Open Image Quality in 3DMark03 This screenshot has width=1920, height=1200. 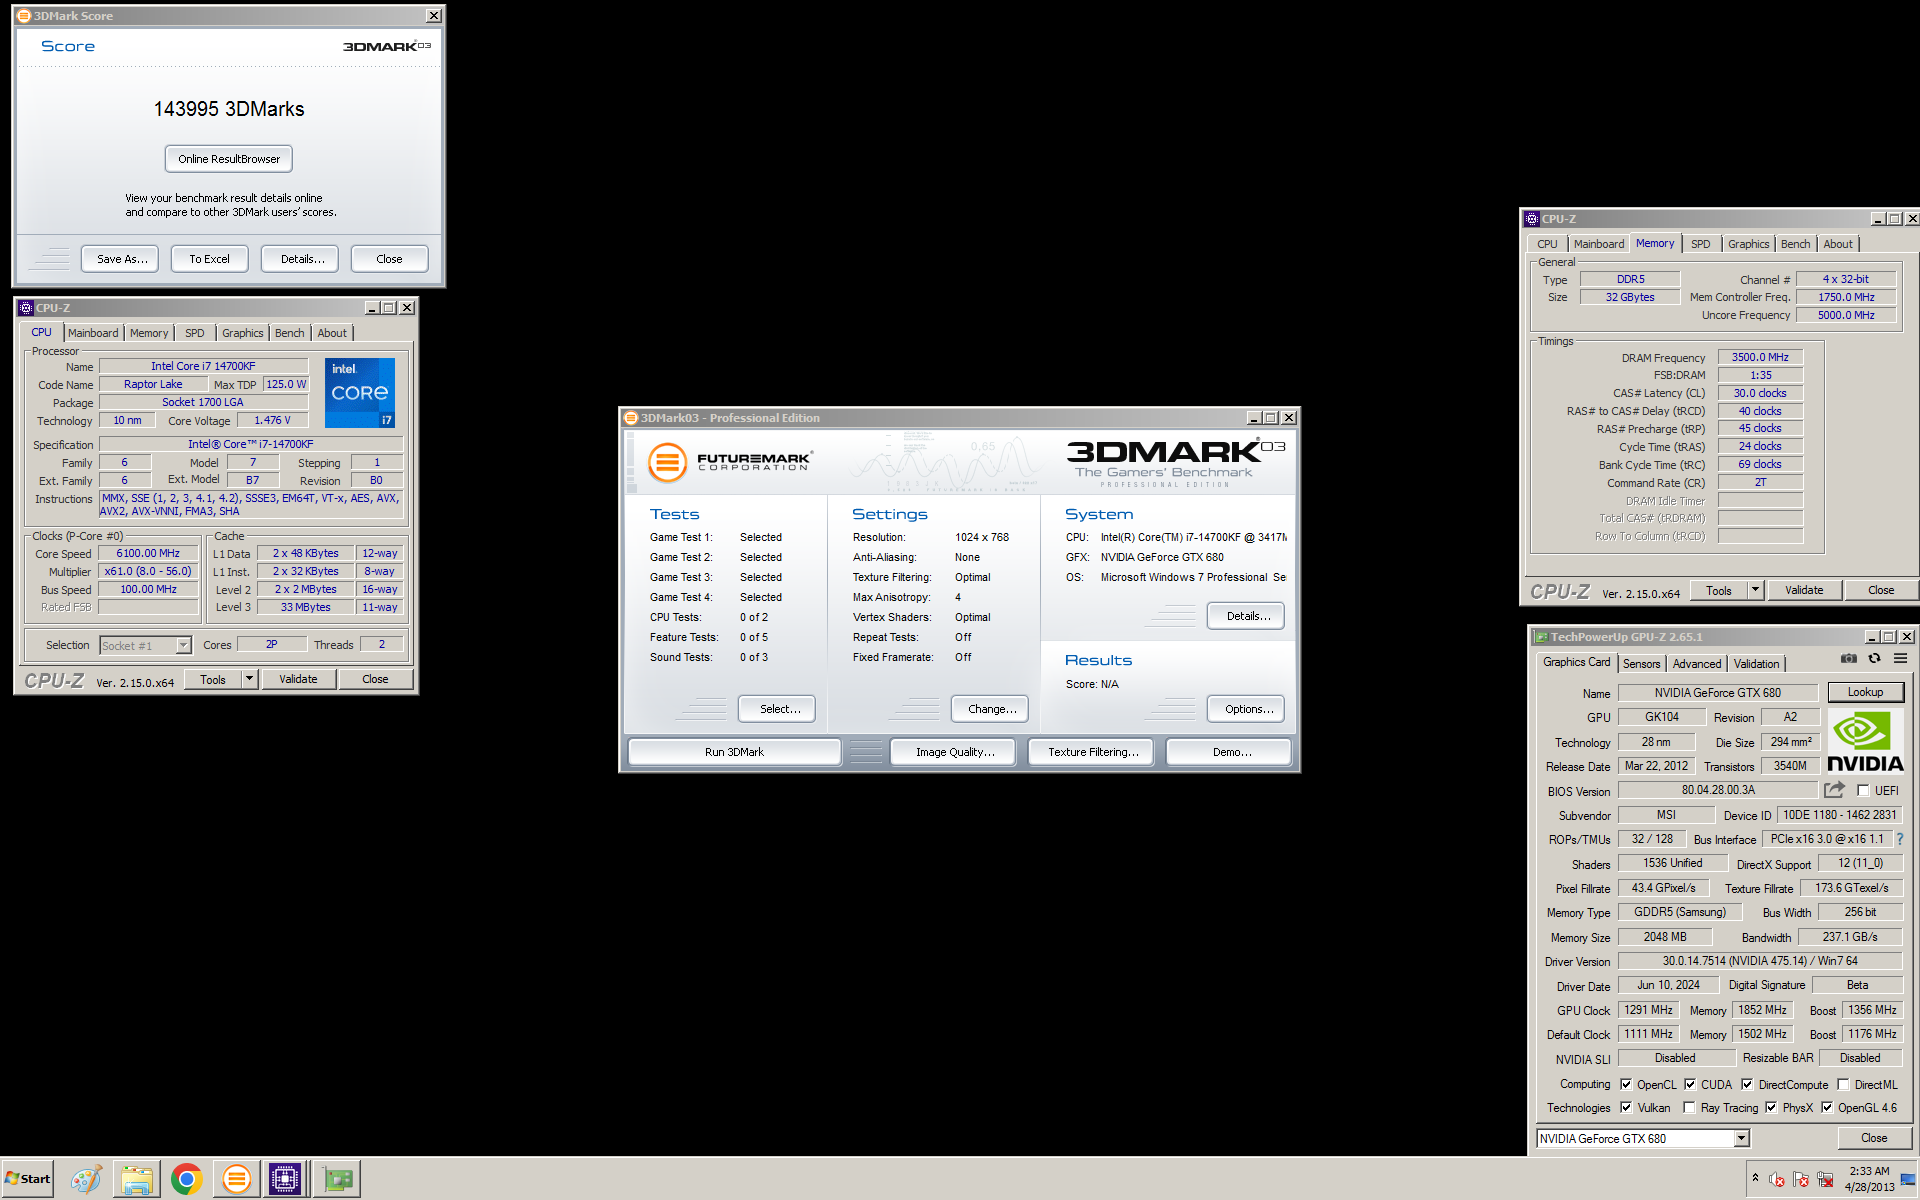click(955, 752)
